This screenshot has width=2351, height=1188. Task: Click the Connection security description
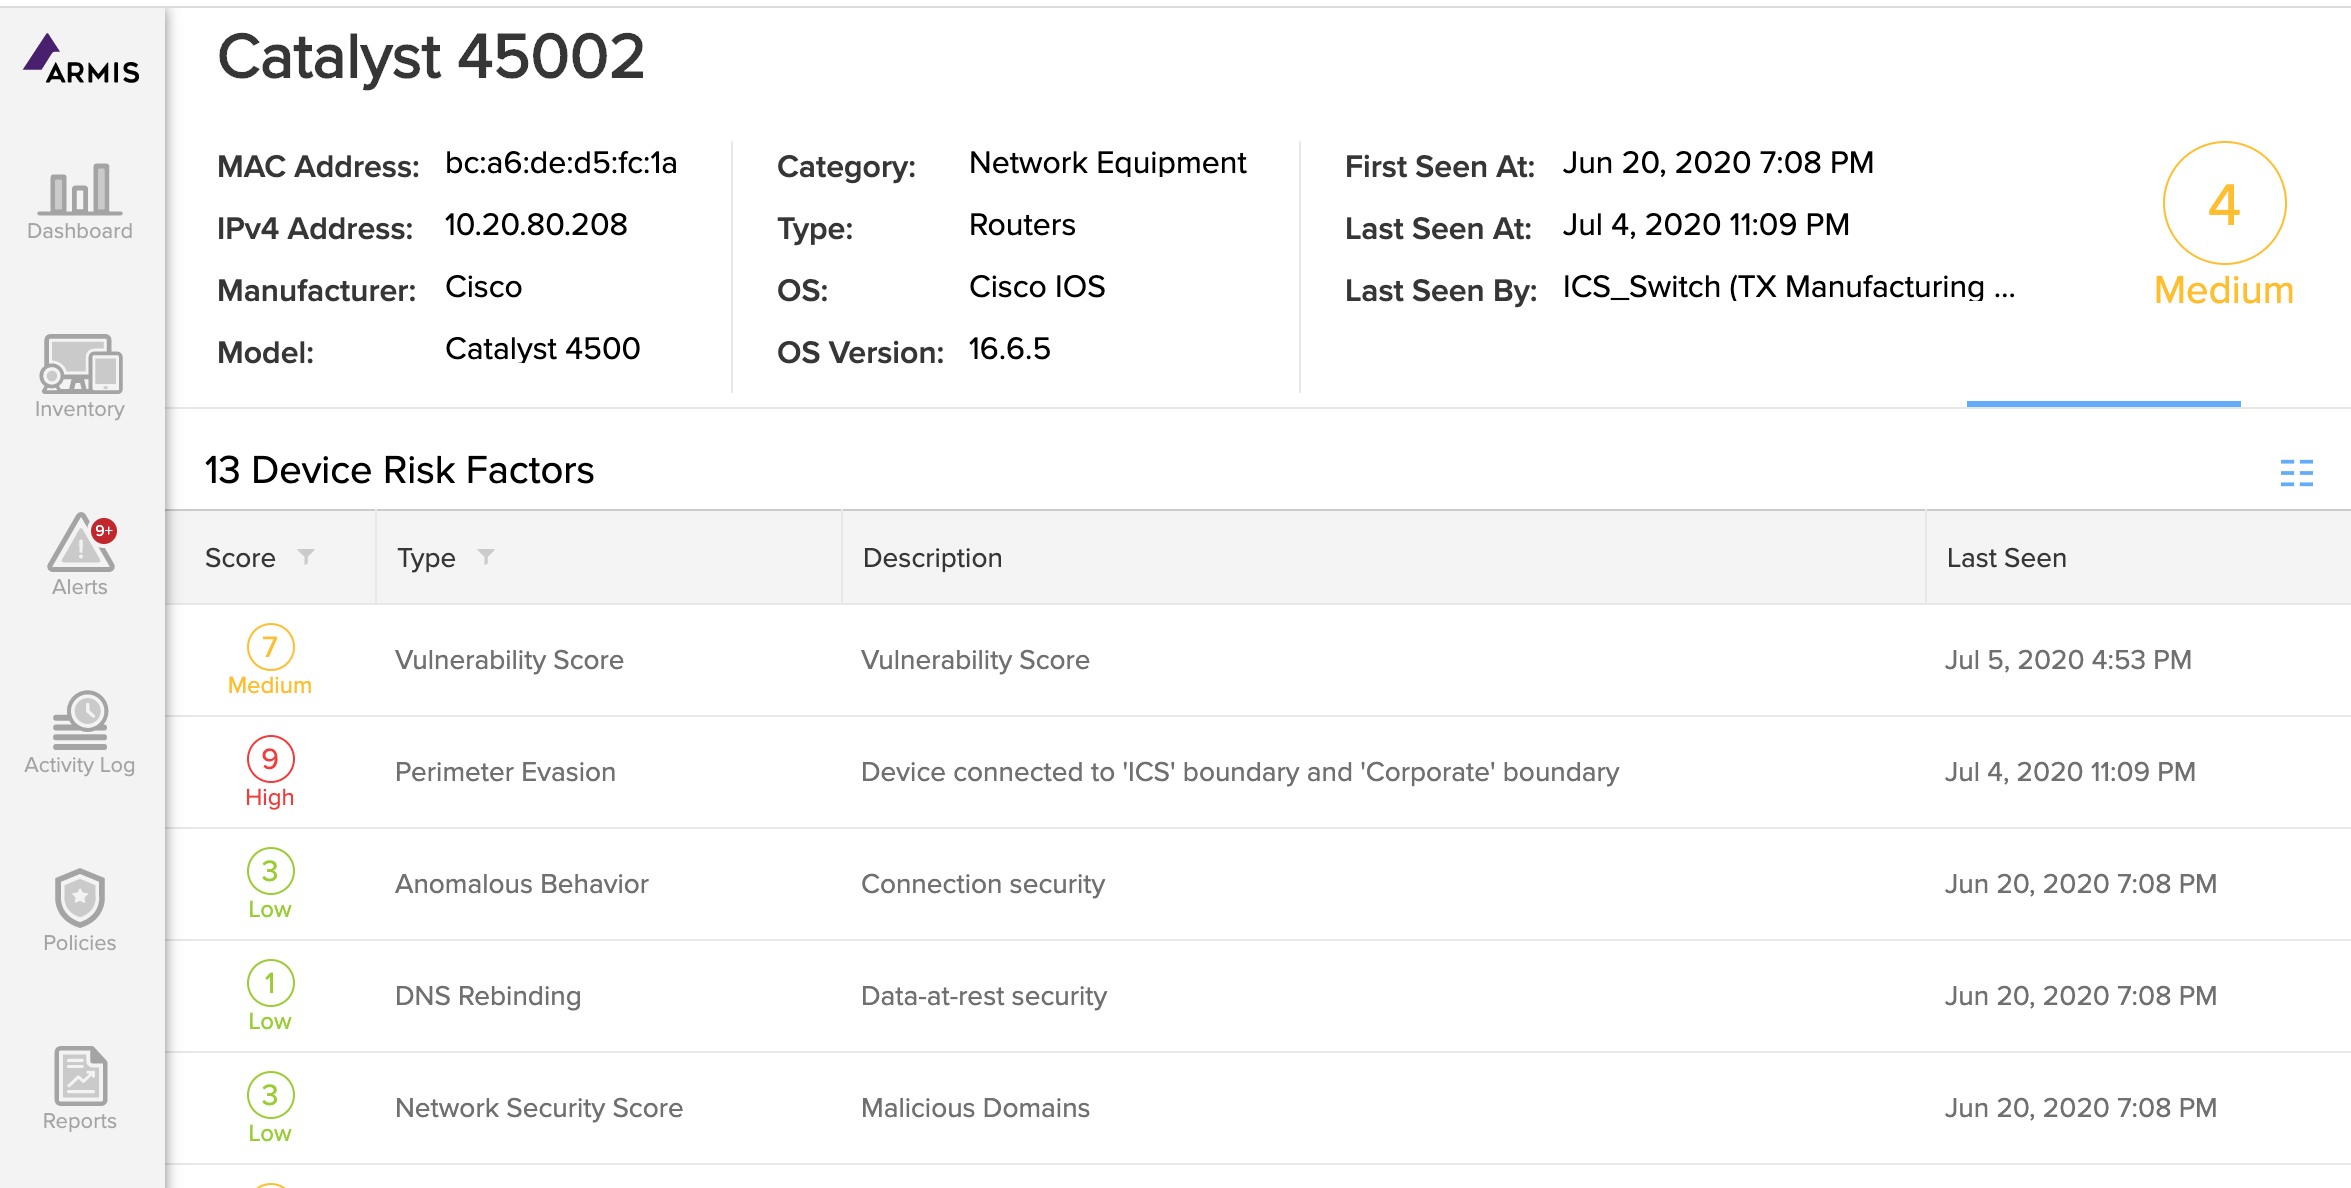pos(983,884)
